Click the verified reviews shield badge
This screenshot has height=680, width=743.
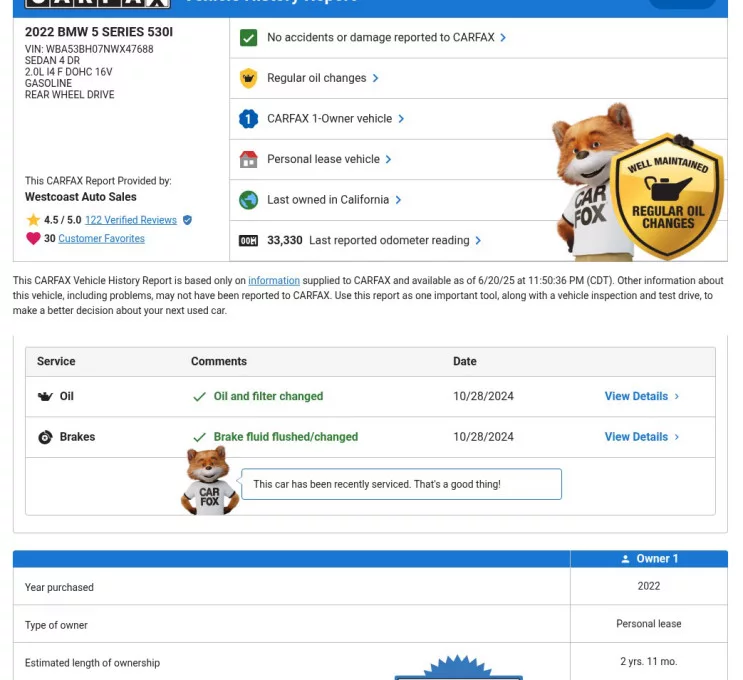click(187, 220)
